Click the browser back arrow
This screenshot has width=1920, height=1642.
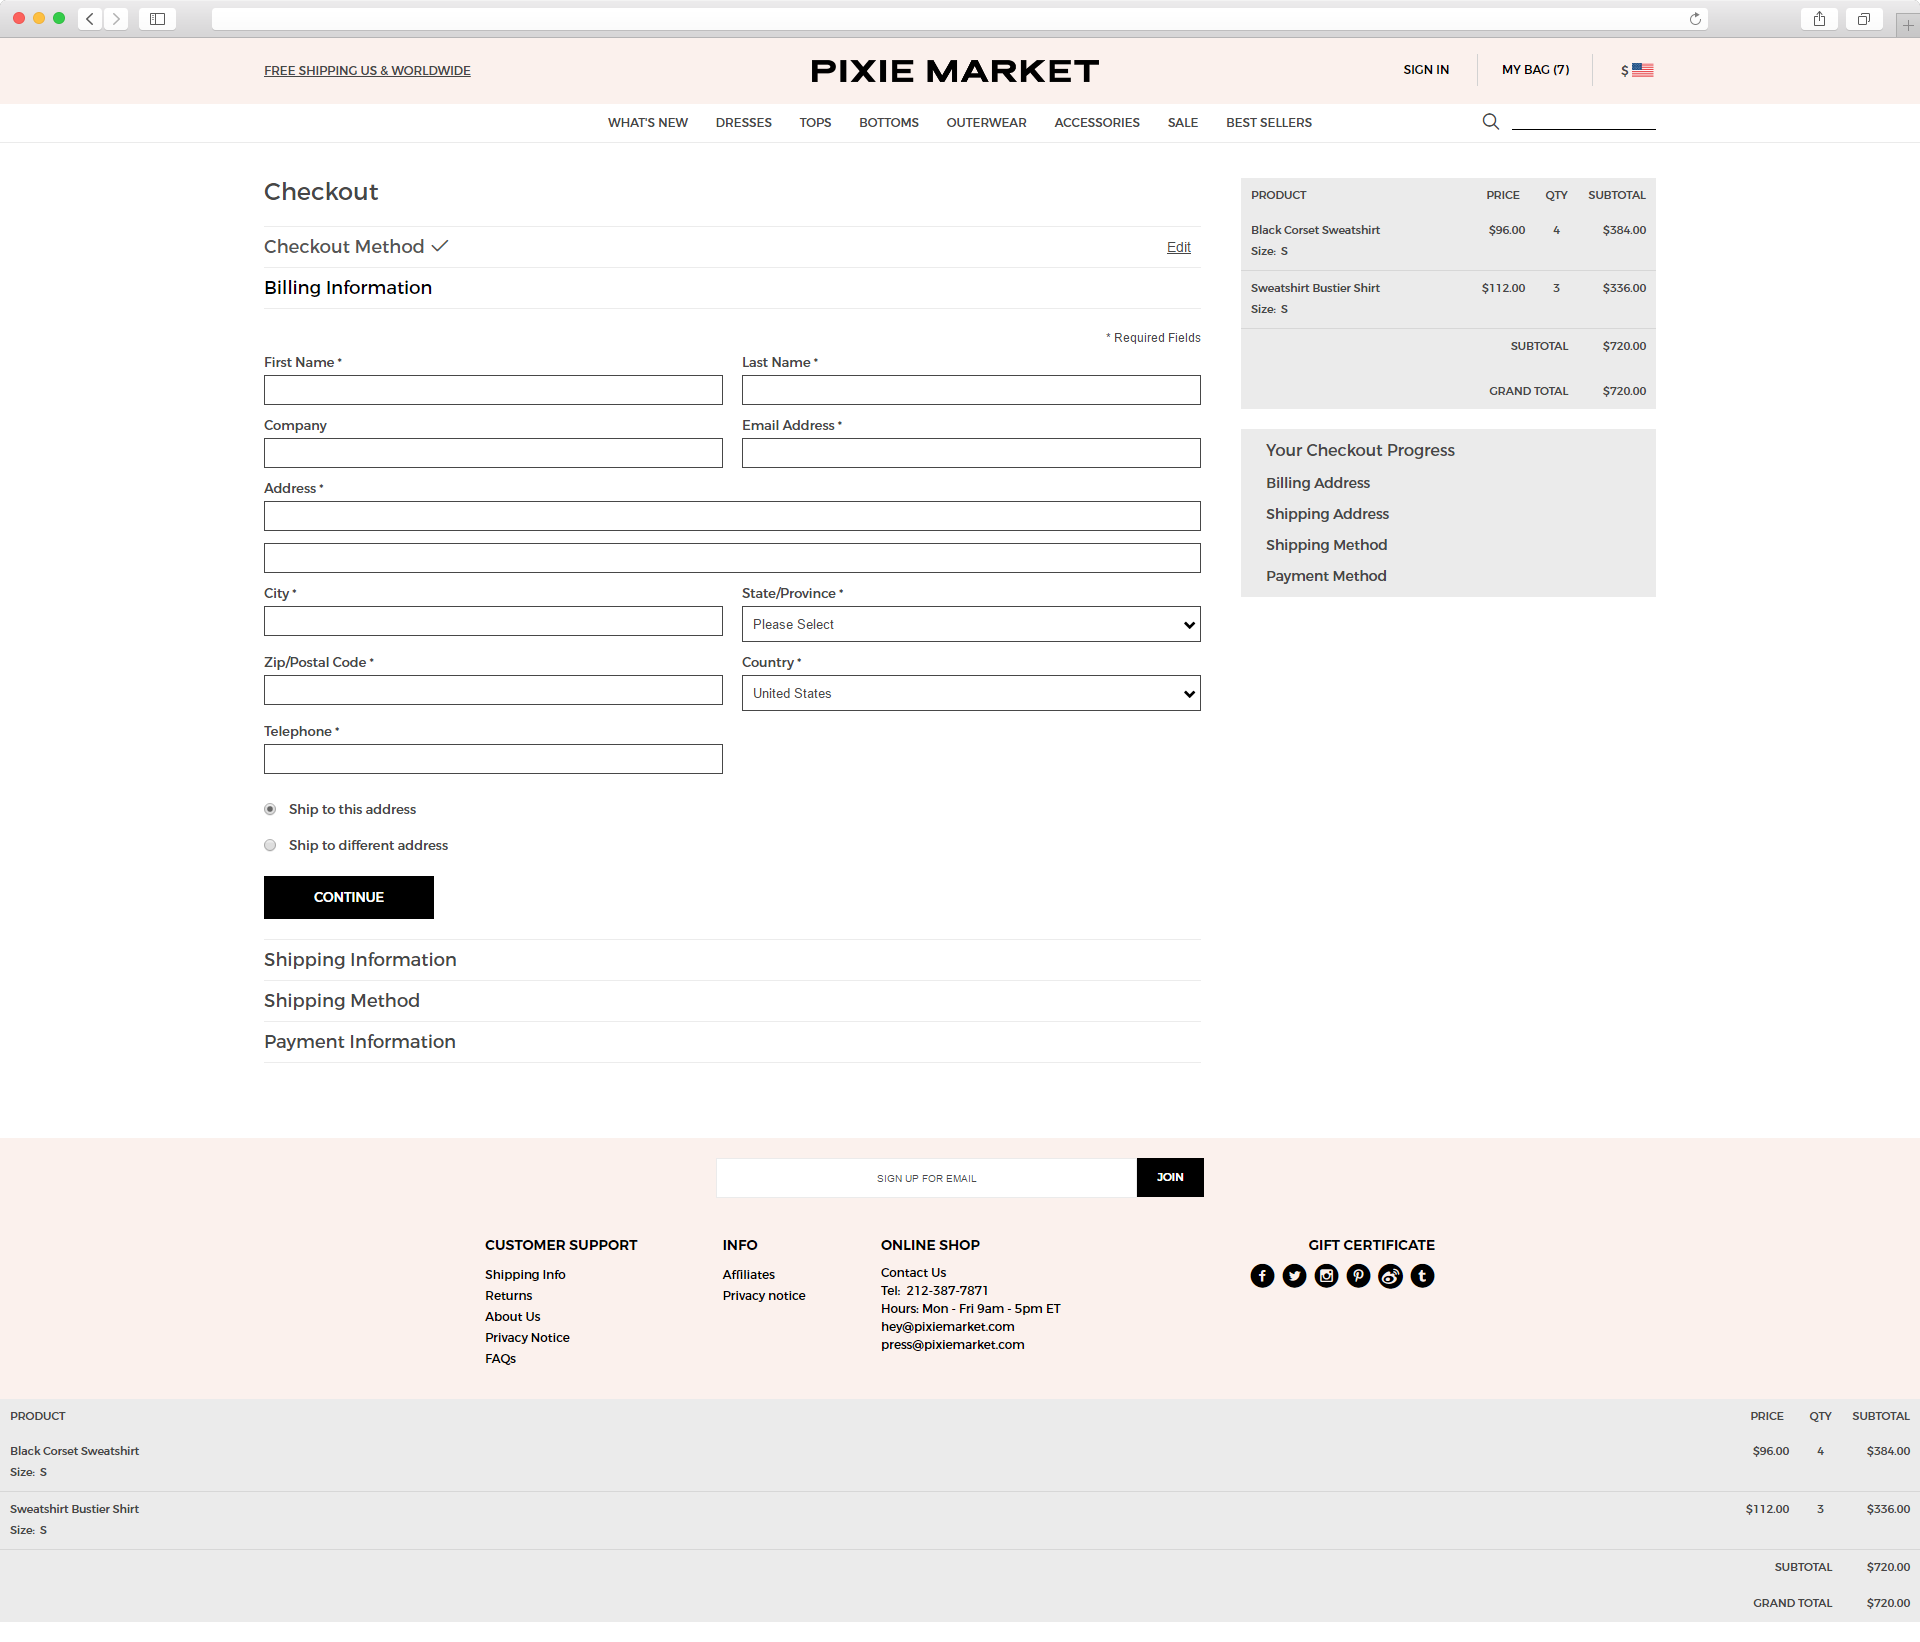(x=90, y=19)
